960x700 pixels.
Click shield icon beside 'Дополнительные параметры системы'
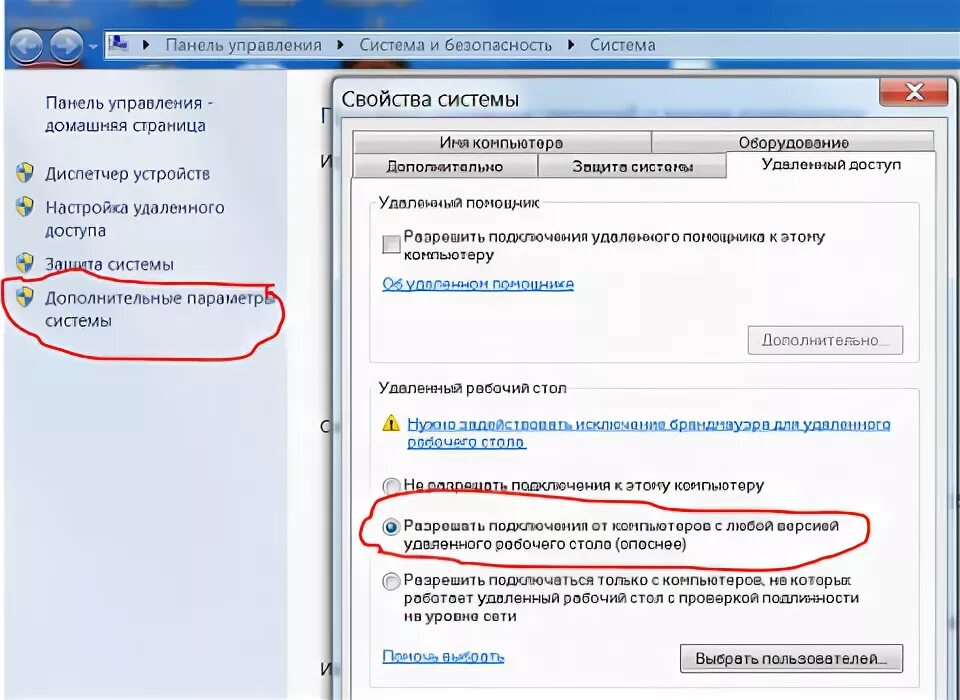point(24,298)
